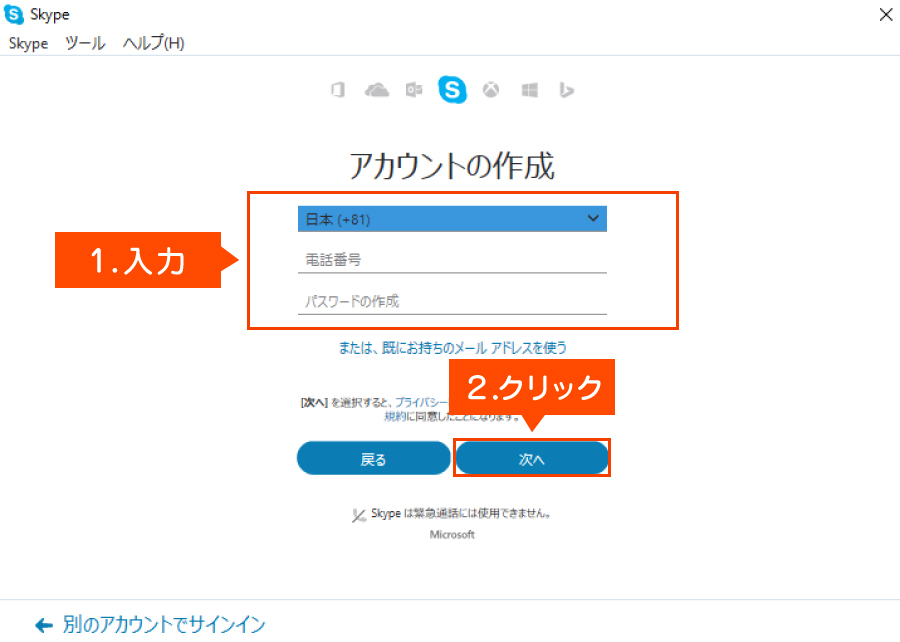Viewport: 900px width, 642px height.
Task: Open the Skype menu
Action: pyautogui.click(x=28, y=43)
